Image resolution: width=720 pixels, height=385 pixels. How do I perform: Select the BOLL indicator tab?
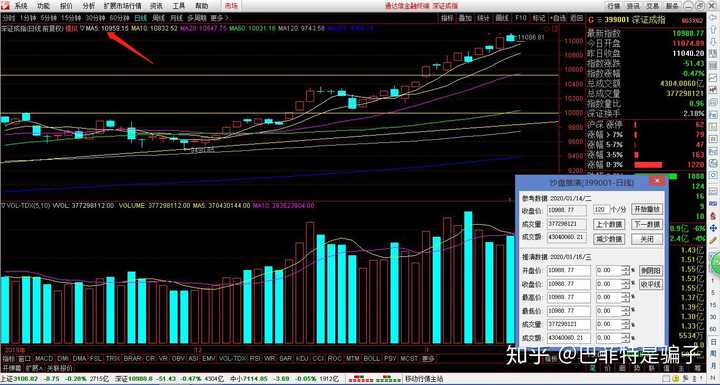point(371,358)
